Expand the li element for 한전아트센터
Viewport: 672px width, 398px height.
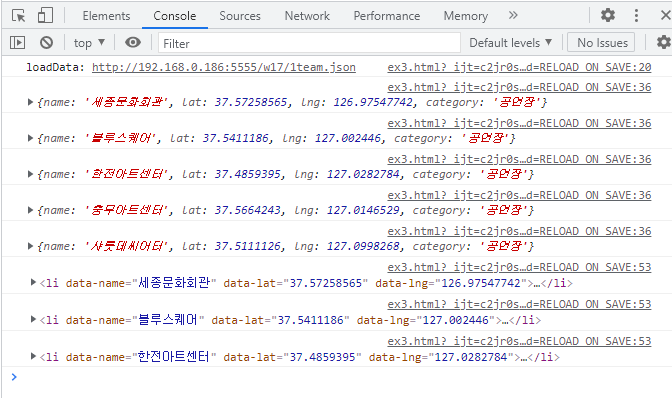coord(33,356)
